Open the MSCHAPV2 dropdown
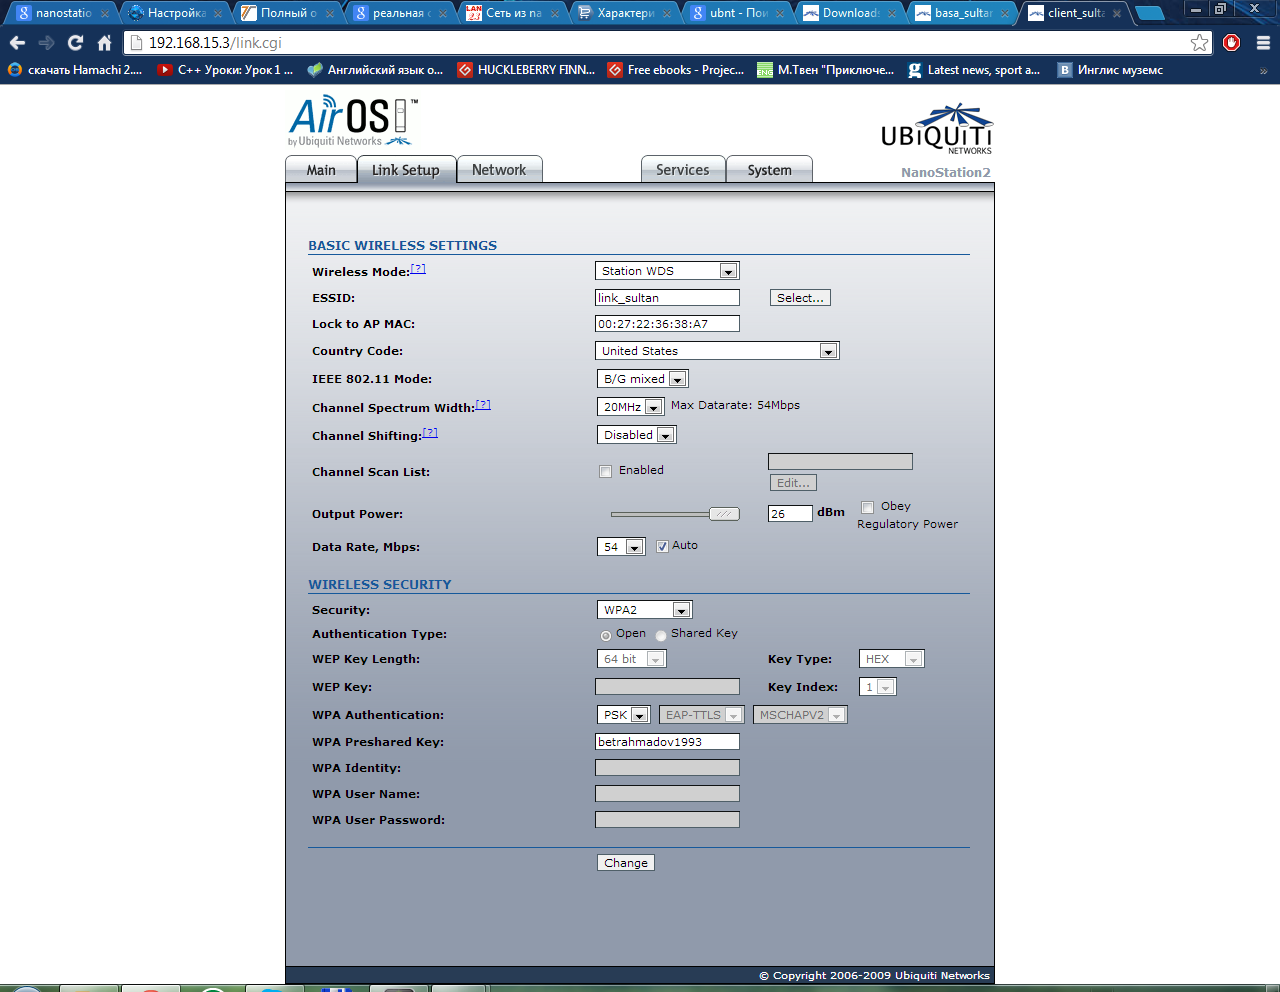This screenshot has width=1280, height=992. coord(800,715)
